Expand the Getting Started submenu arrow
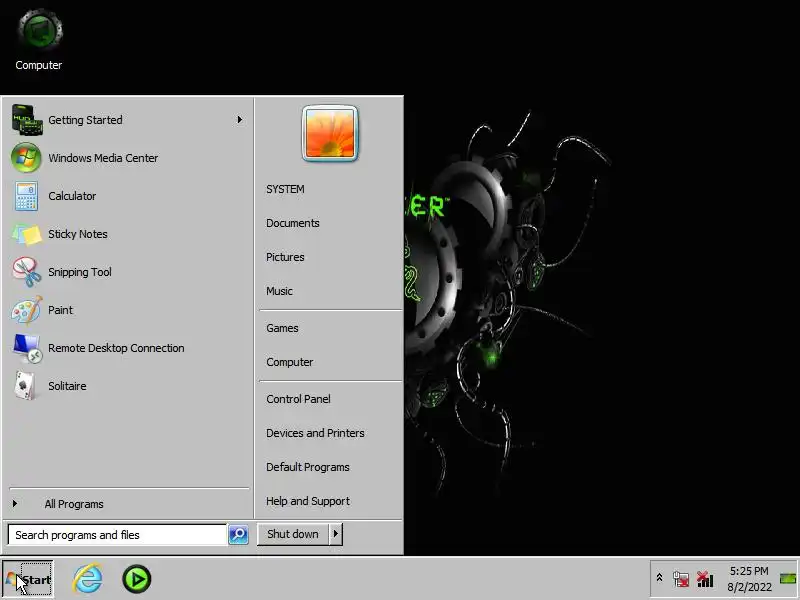The width and height of the screenshot is (800, 600). 239,120
